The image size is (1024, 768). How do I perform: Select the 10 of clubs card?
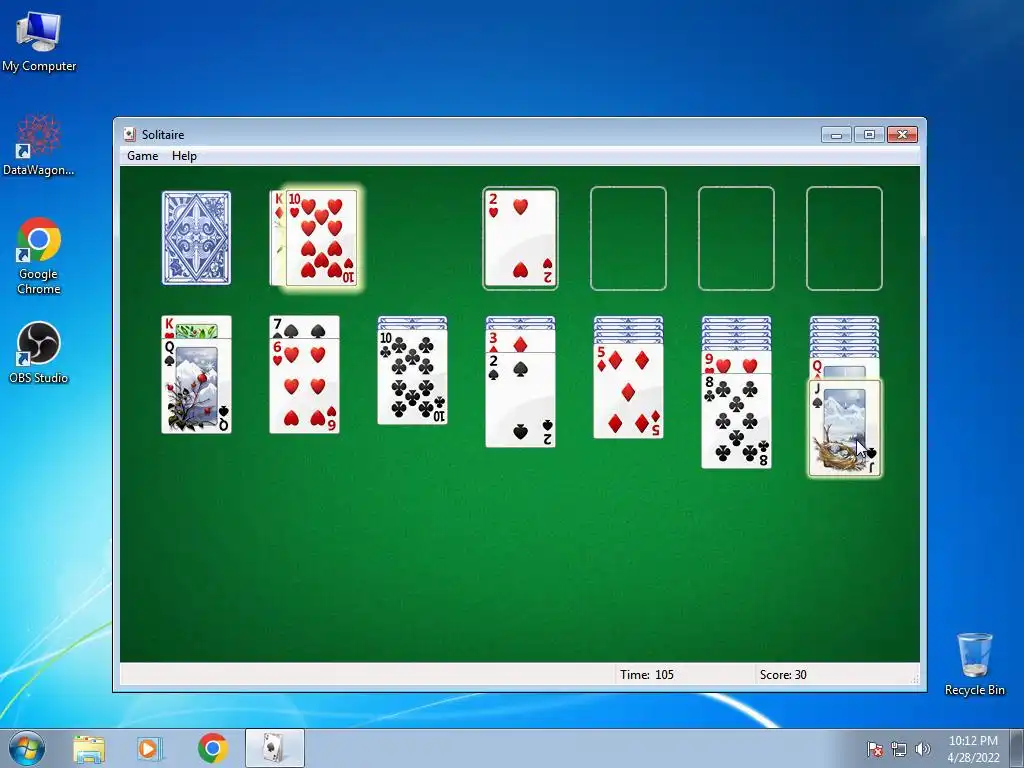click(x=413, y=377)
